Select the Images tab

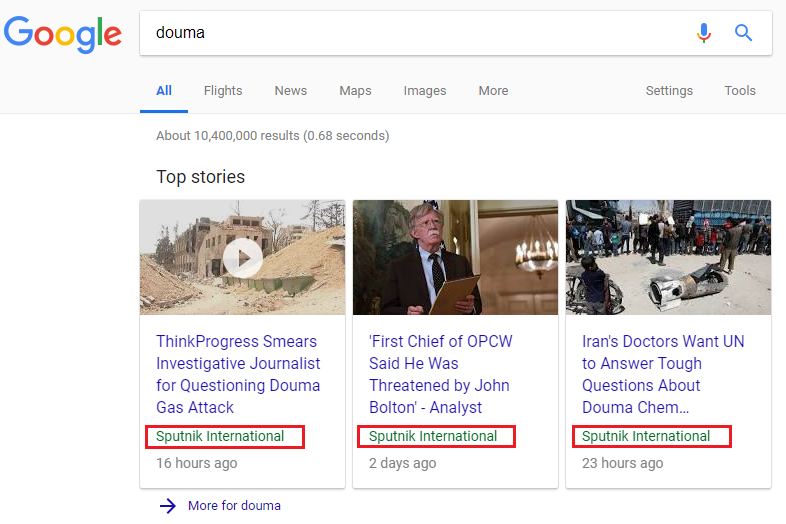425,91
